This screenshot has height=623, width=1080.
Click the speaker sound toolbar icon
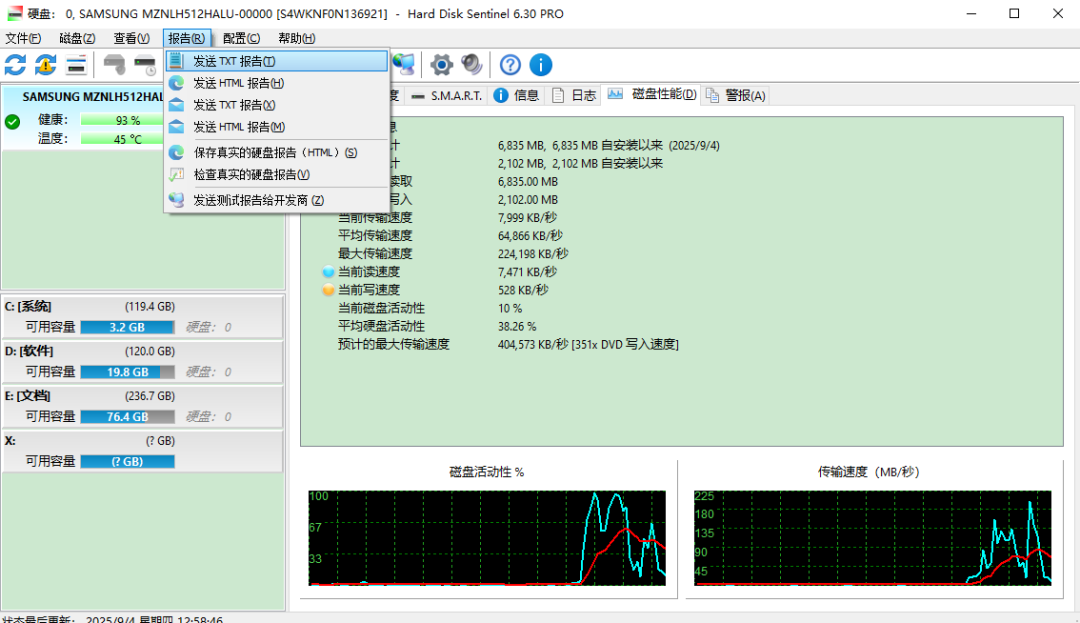tap(472, 65)
